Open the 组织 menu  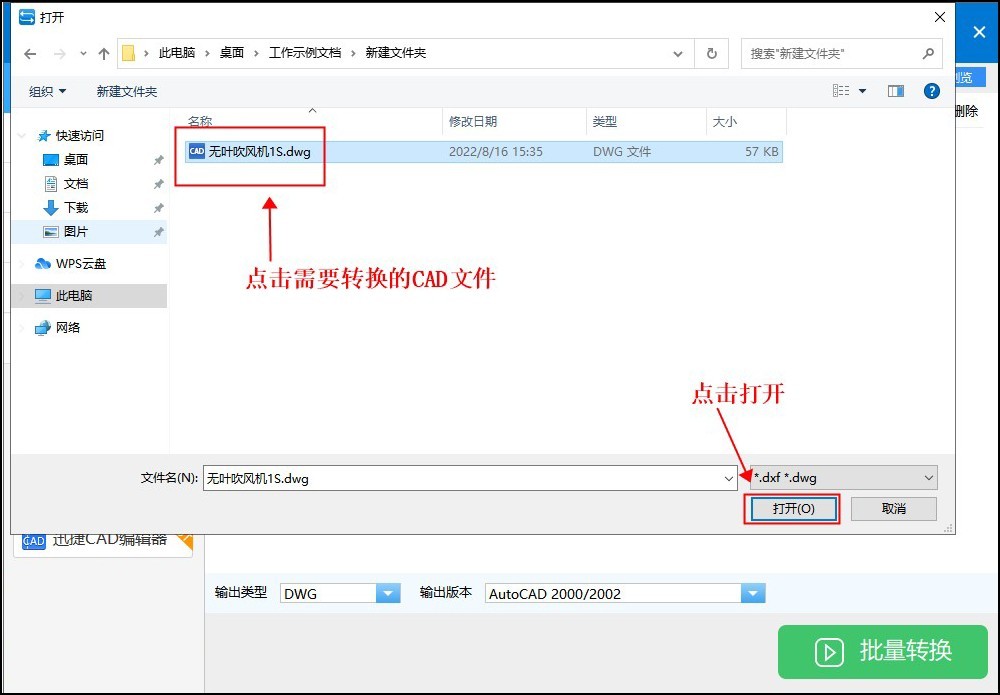click(x=46, y=90)
